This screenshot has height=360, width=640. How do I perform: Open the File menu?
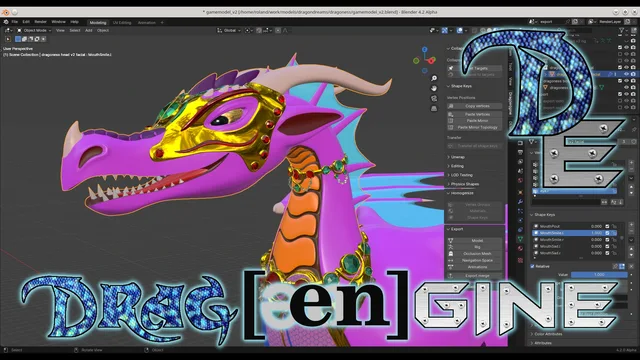pyautogui.click(x=15, y=22)
